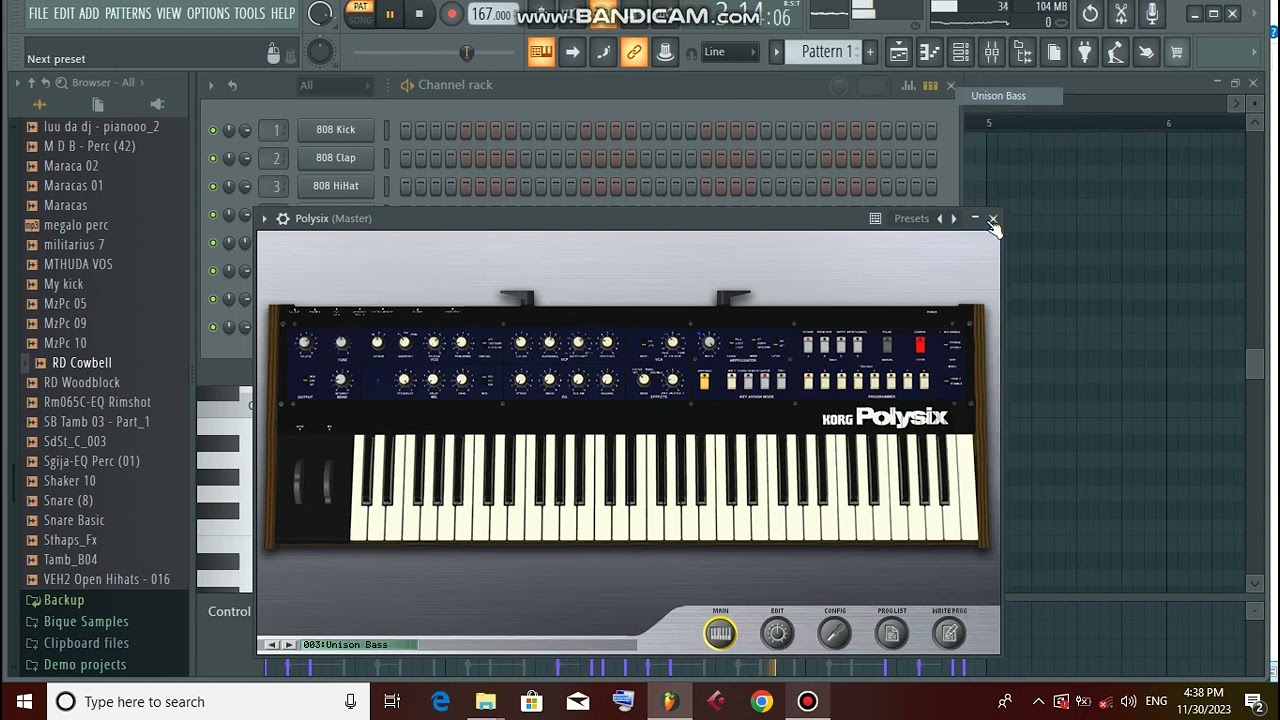This screenshot has height=720, width=1280.
Task: Mute the 808 HiHat channel LED
Action: pos(212,186)
